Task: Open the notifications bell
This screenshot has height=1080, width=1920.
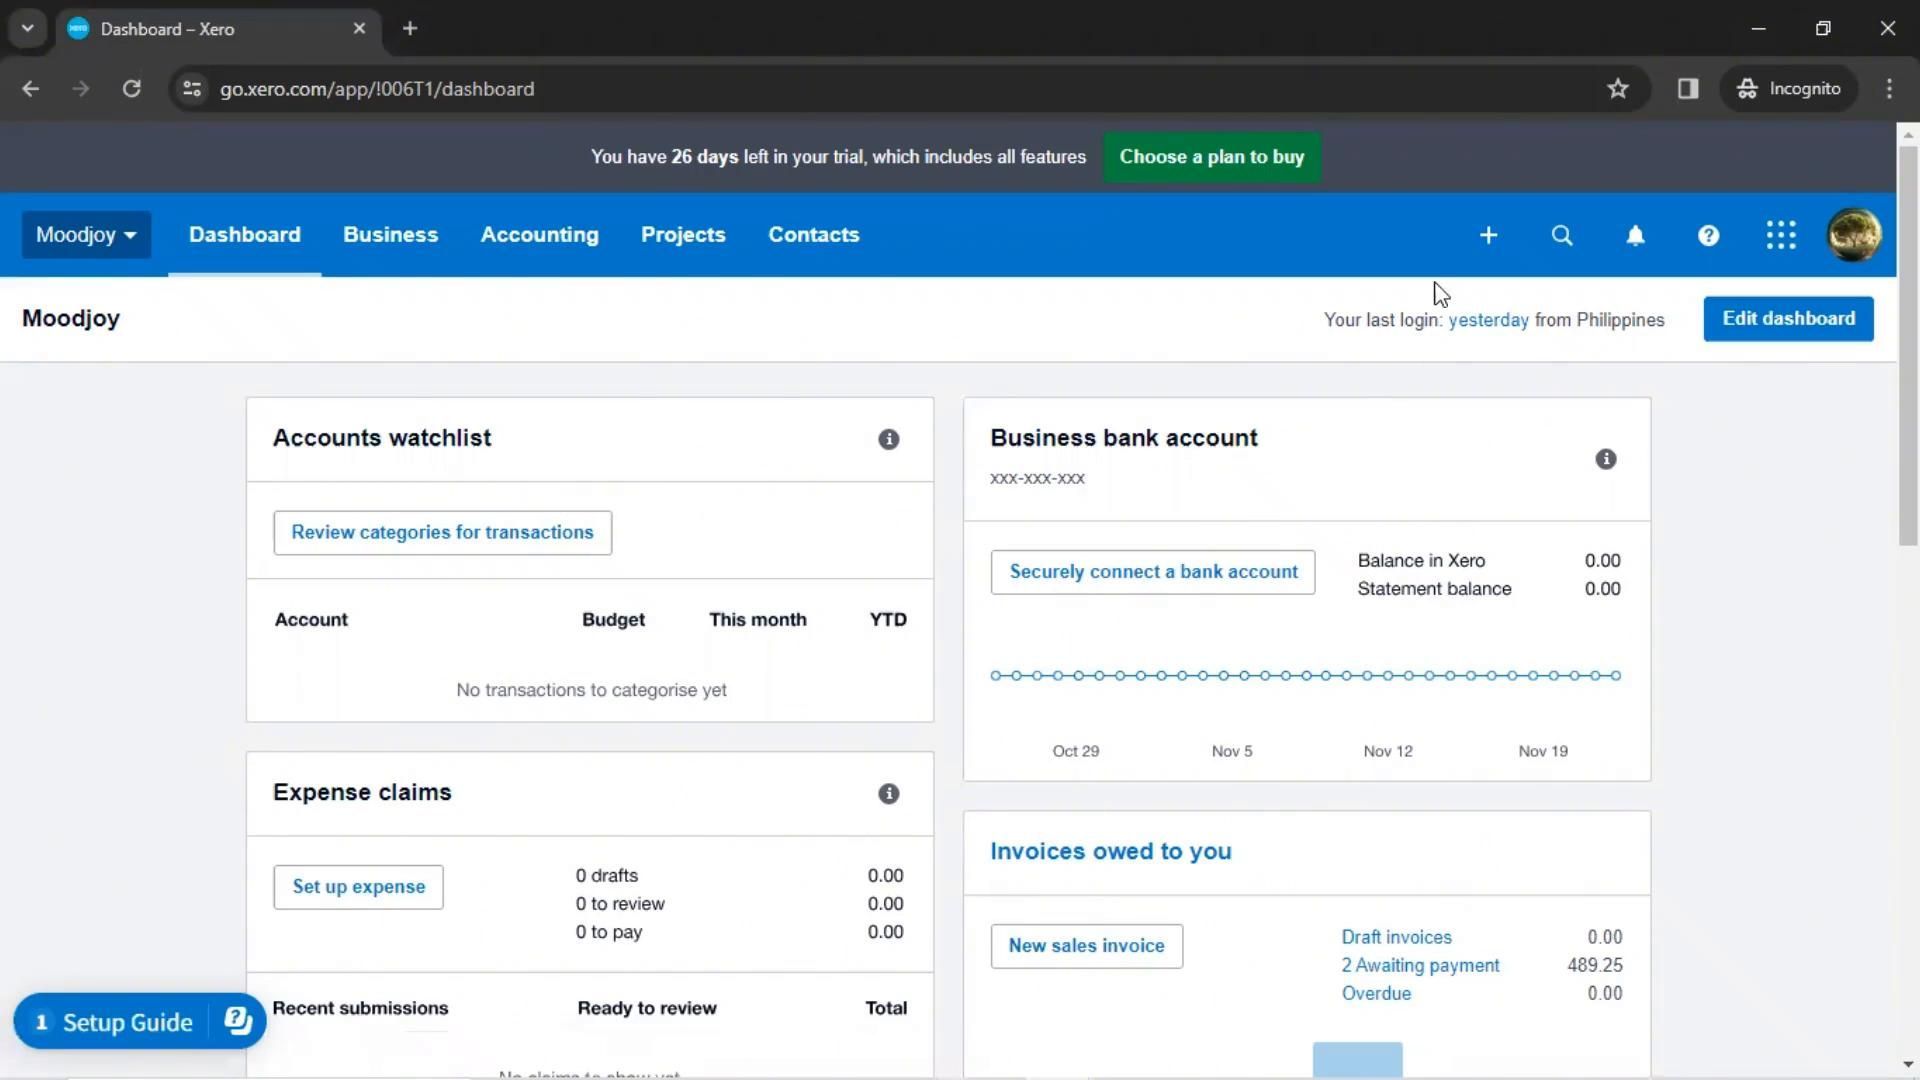Action: 1635,235
